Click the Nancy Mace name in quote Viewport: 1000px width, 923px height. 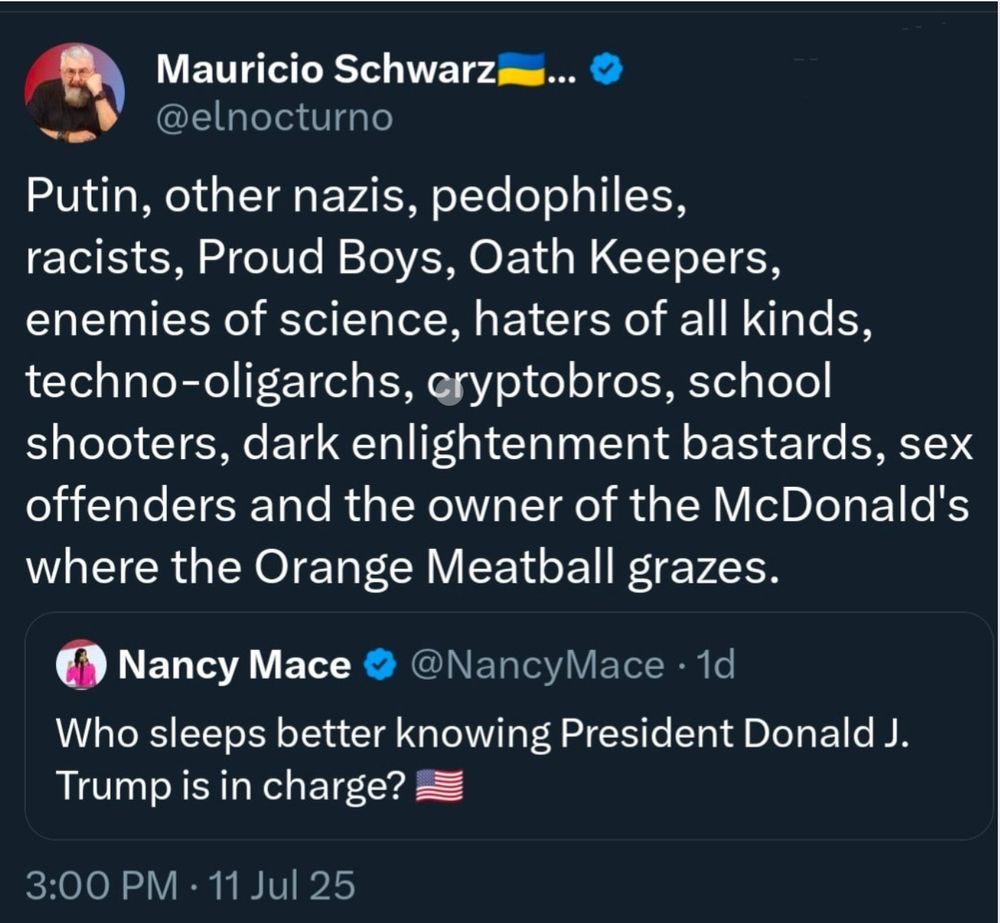tap(235, 665)
